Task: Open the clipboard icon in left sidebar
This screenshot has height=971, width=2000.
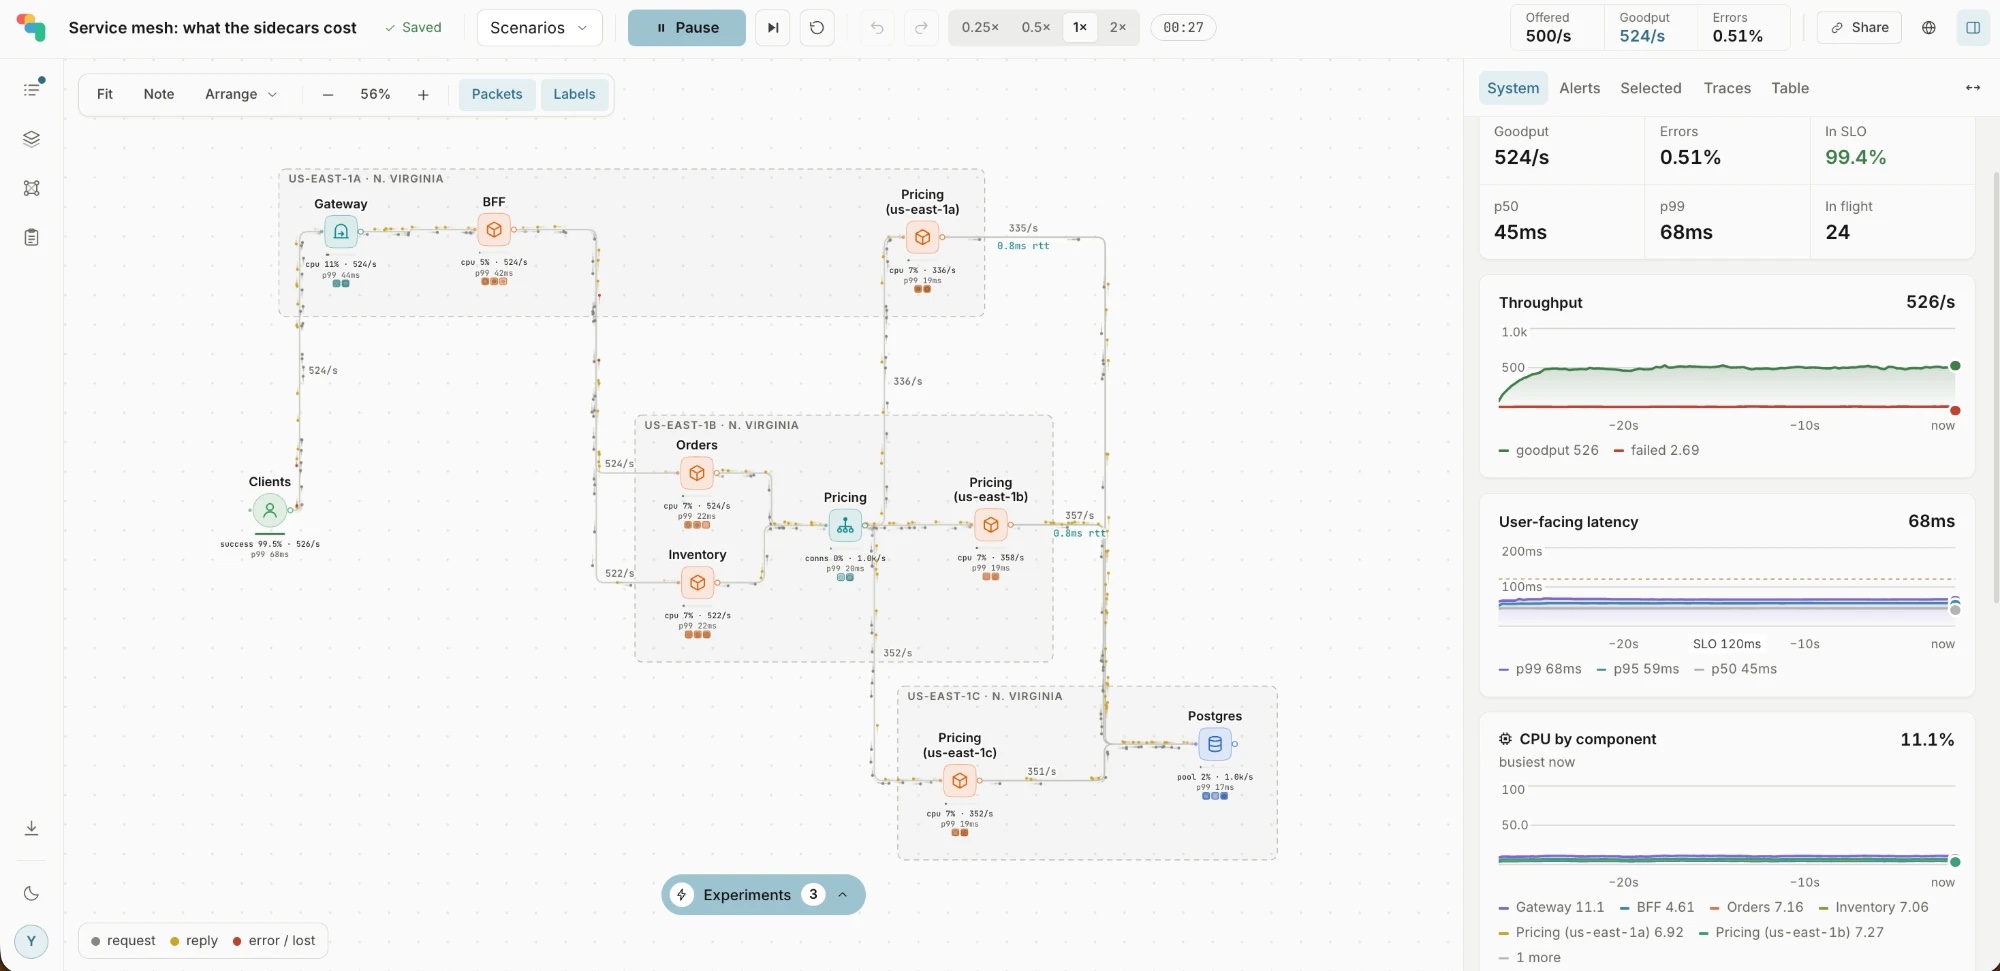Action: [x=32, y=238]
